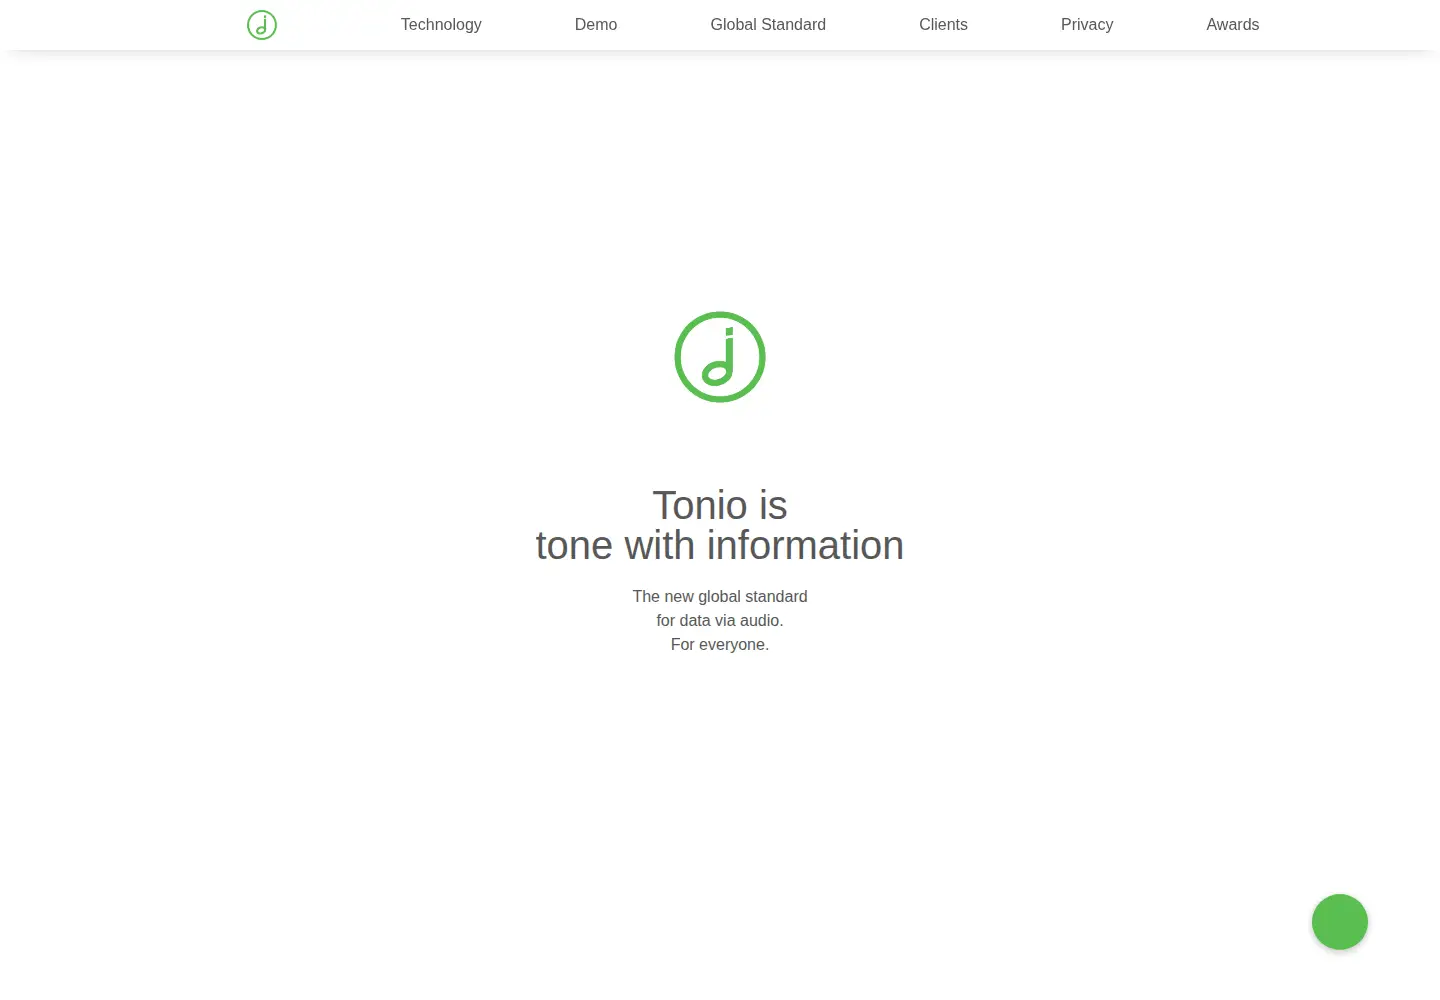Click the "The new global standard" text
The image size is (1440, 1000).
720,596
